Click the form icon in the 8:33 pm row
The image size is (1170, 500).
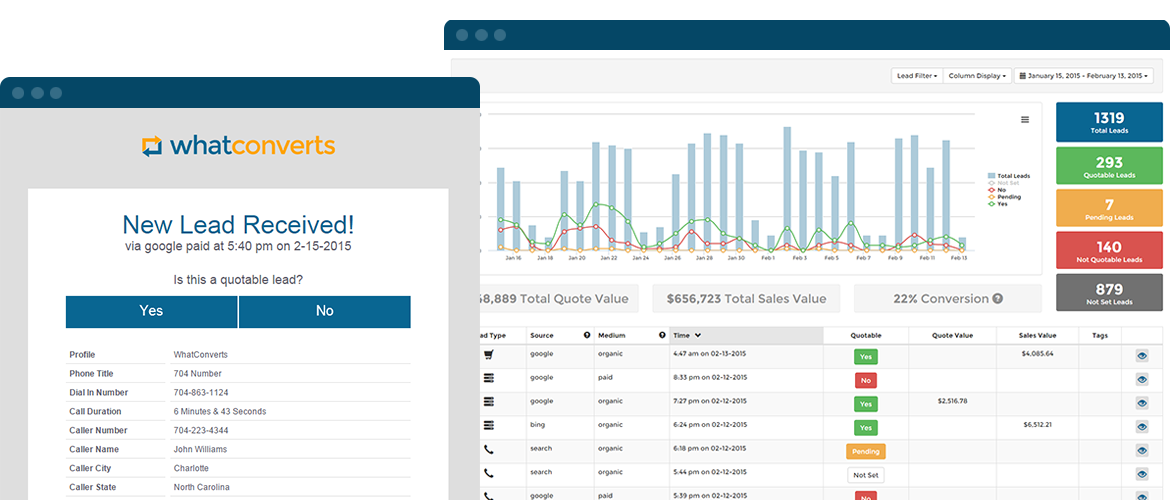tap(489, 379)
